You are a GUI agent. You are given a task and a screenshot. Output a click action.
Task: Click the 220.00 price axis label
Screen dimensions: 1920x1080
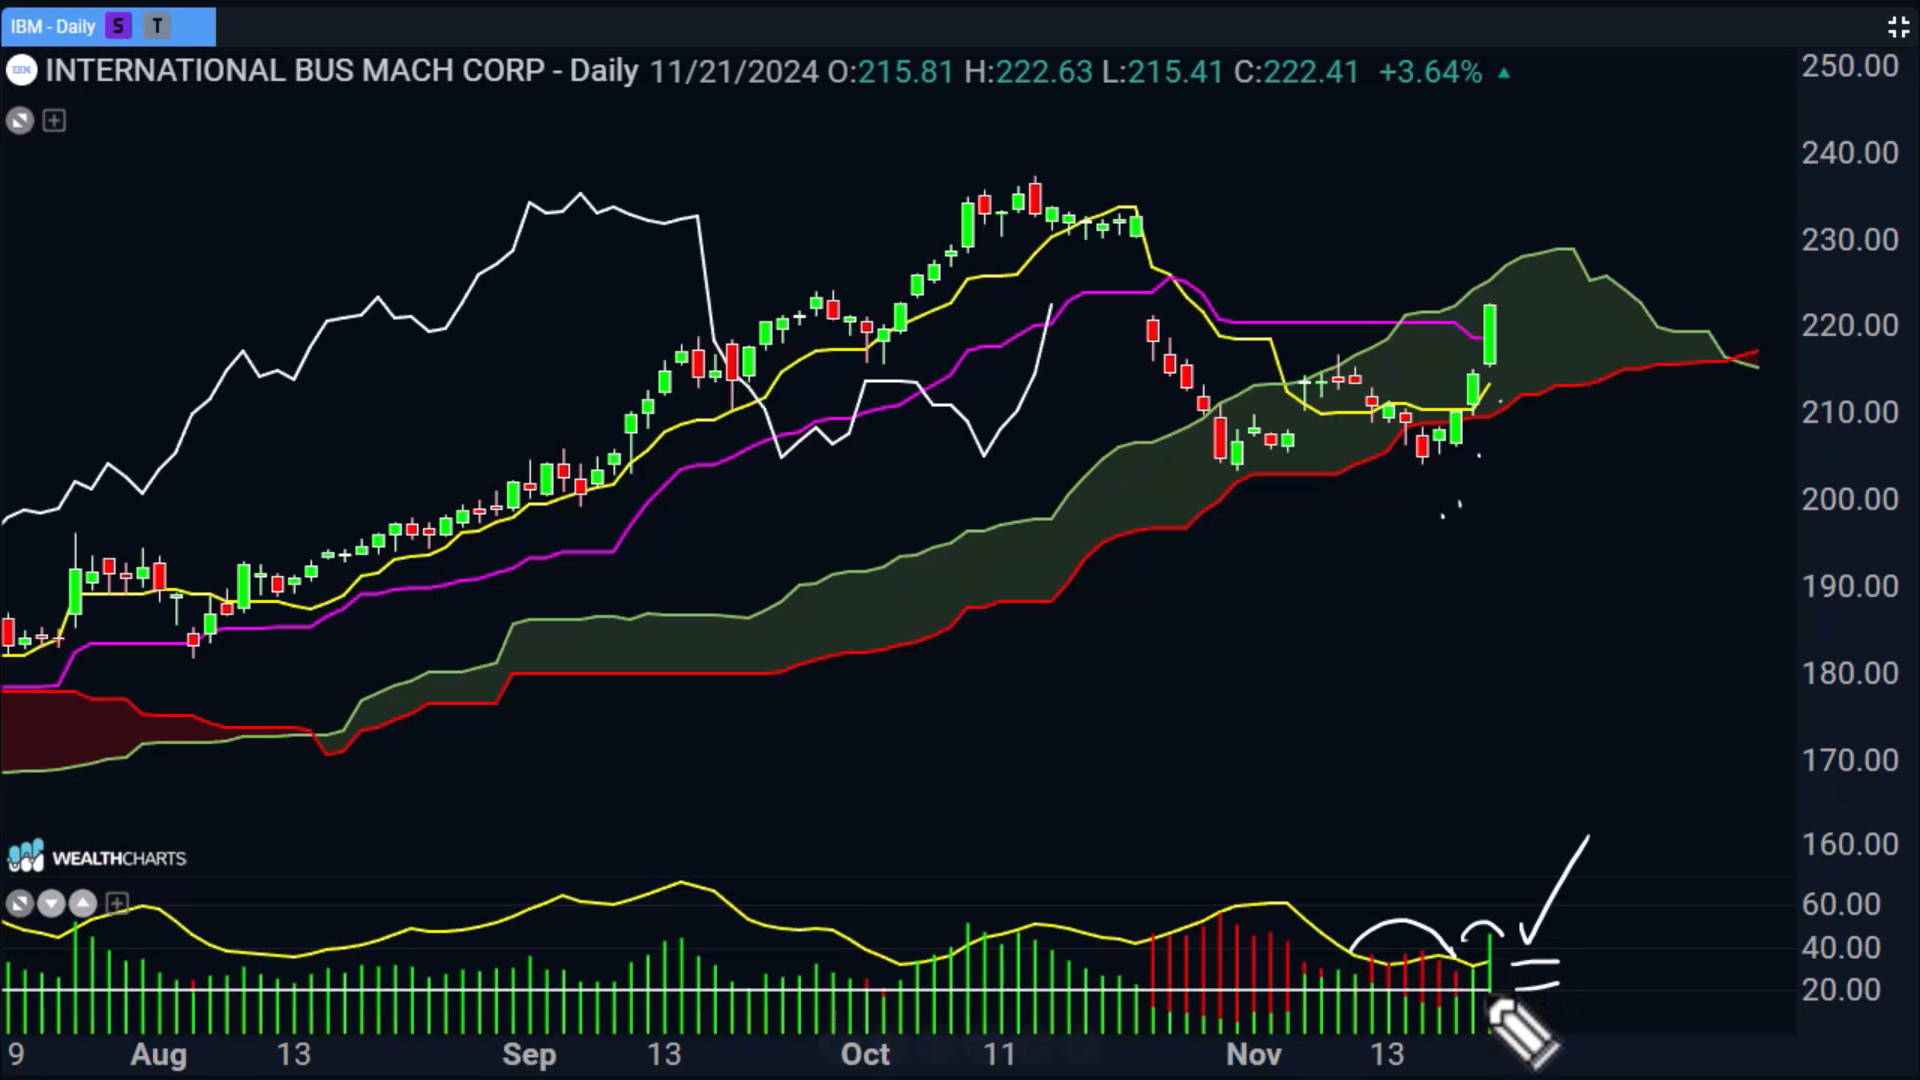pos(1850,325)
